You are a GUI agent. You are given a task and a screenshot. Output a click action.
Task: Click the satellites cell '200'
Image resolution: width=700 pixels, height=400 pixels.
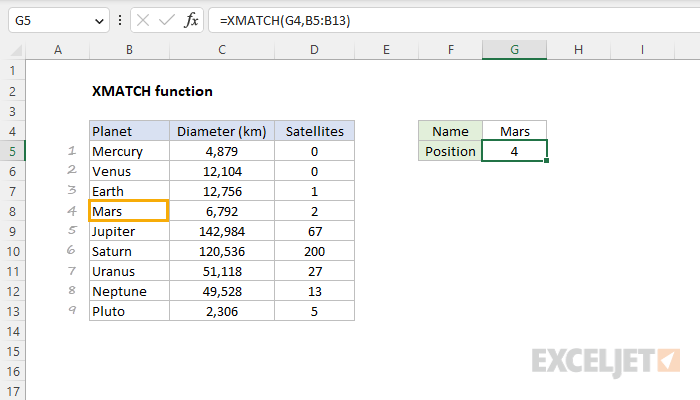(x=314, y=251)
